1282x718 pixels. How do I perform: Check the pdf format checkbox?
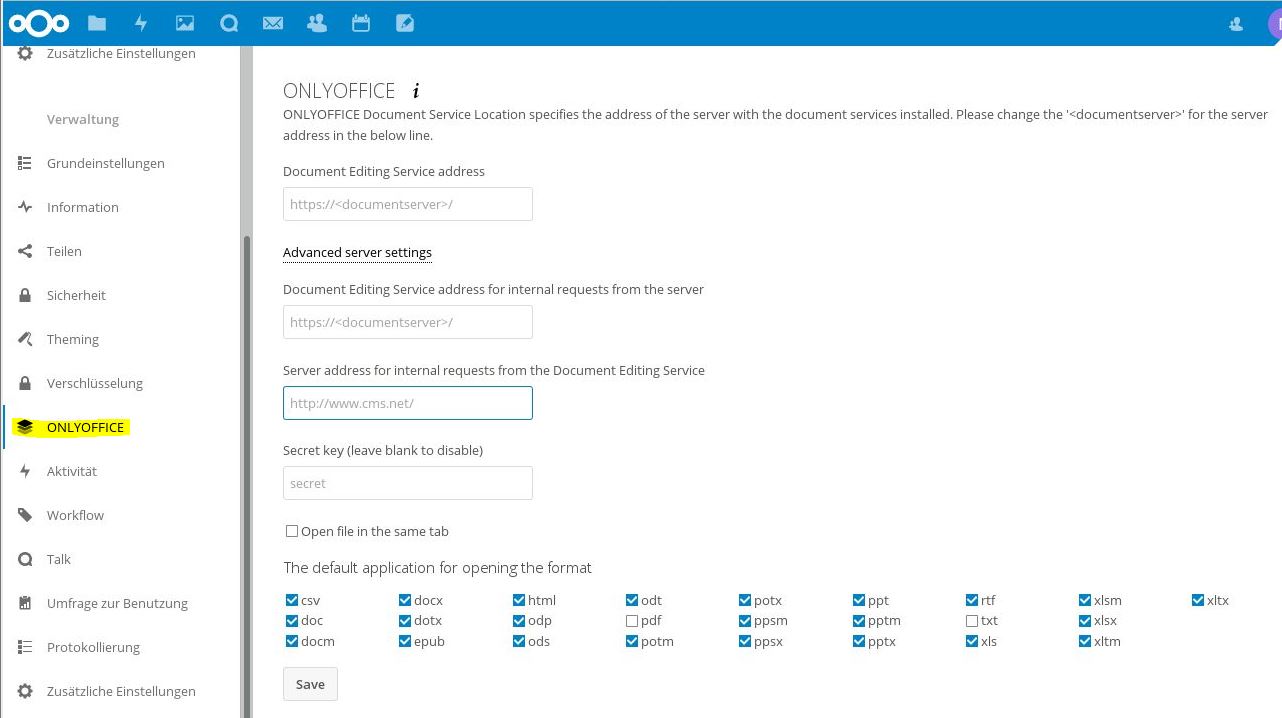(x=632, y=621)
